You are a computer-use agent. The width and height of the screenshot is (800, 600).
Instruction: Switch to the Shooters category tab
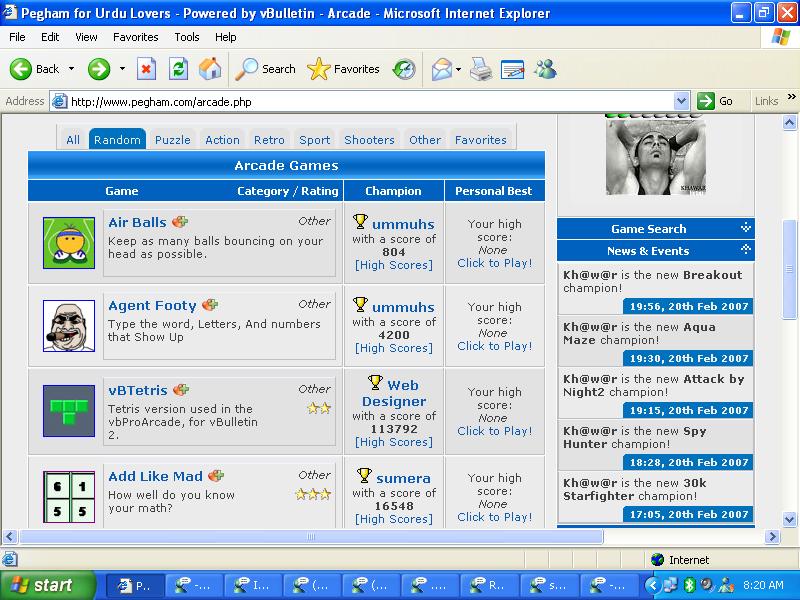369,140
